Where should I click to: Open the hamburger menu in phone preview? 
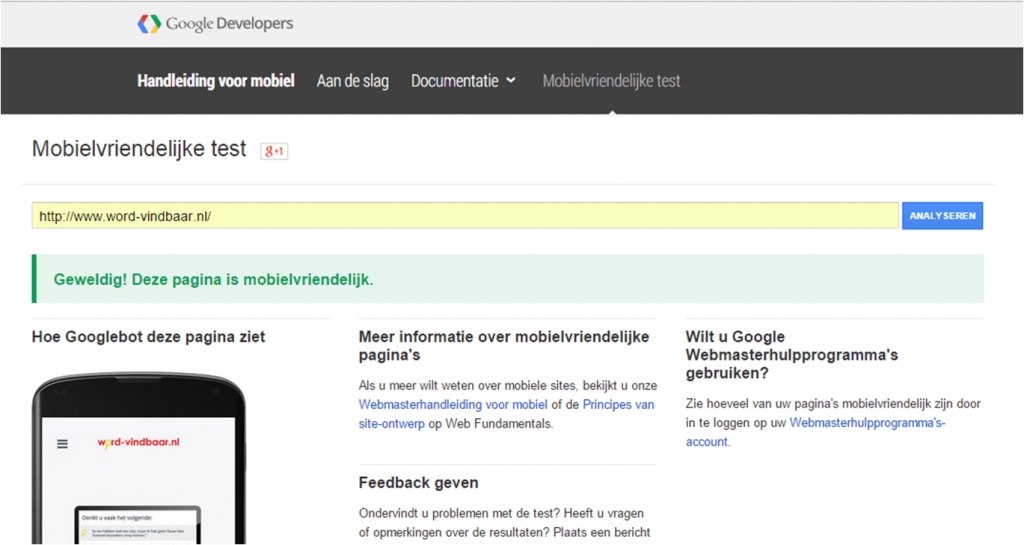coord(63,444)
